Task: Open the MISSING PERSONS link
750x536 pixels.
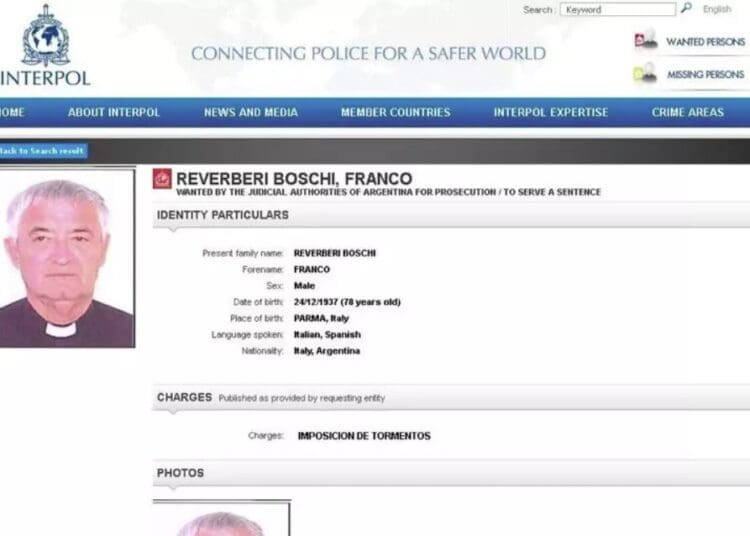Action: [x=706, y=75]
